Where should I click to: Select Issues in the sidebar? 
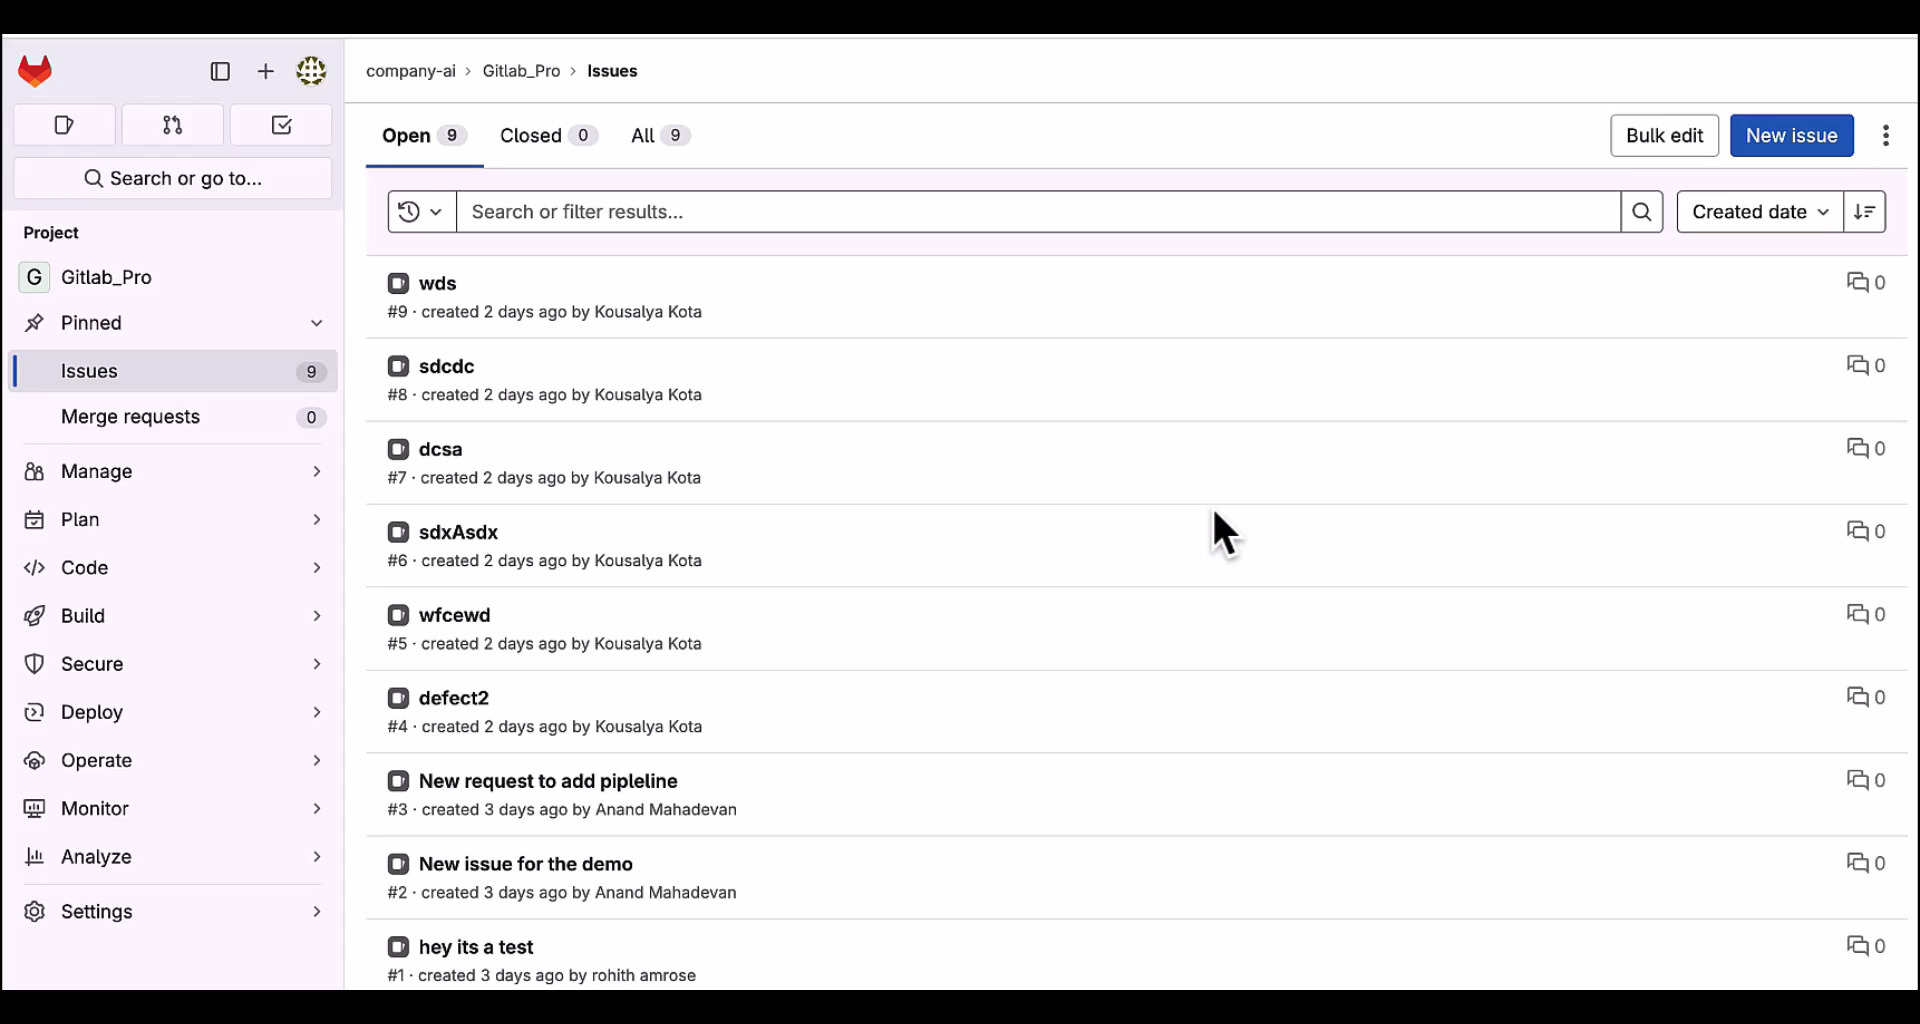[x=174, y=371]
